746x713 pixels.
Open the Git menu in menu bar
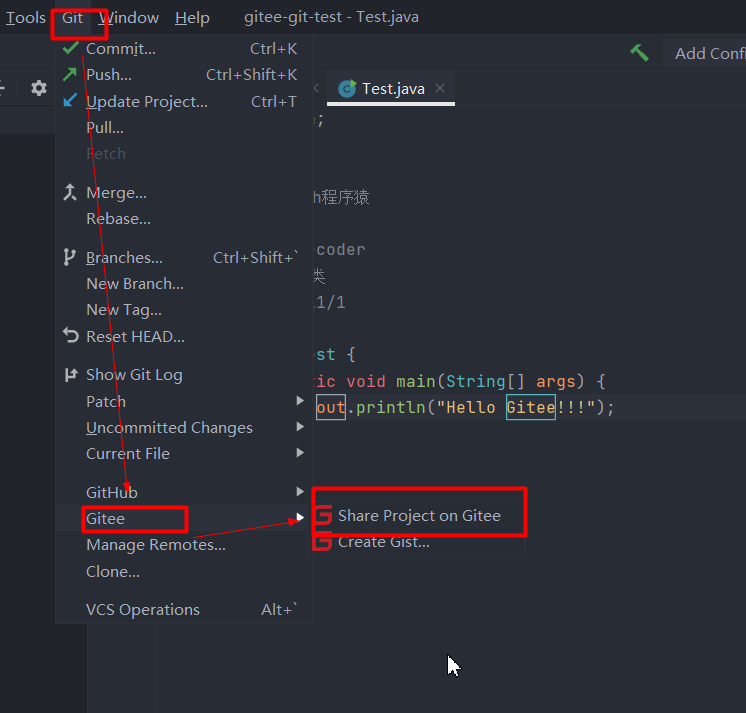pos(72,18)
